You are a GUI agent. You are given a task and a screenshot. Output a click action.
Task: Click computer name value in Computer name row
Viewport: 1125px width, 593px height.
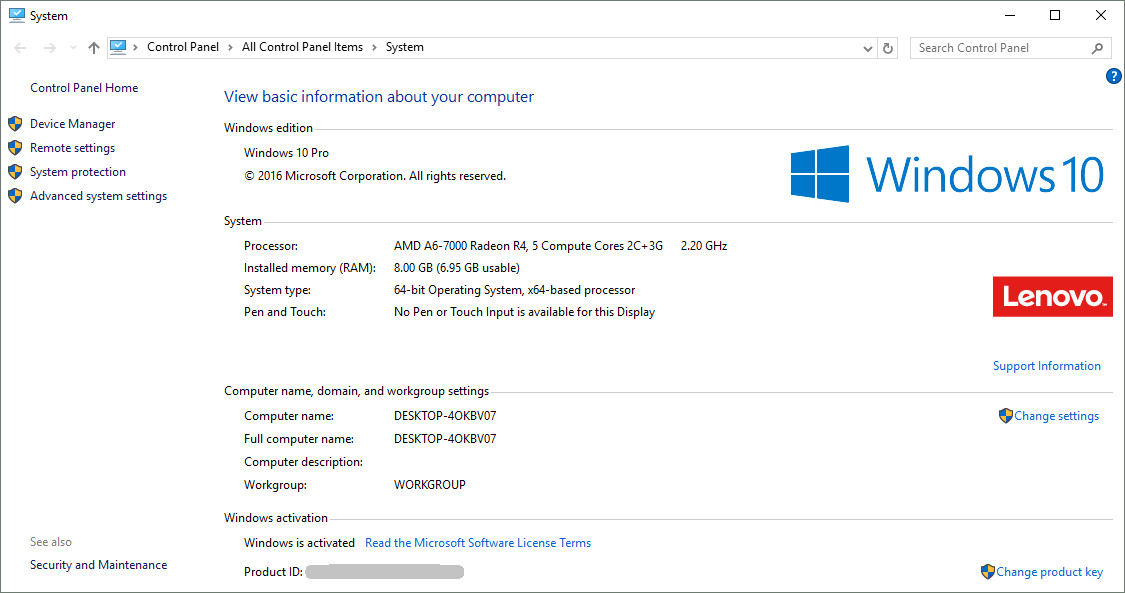[445, 415]
